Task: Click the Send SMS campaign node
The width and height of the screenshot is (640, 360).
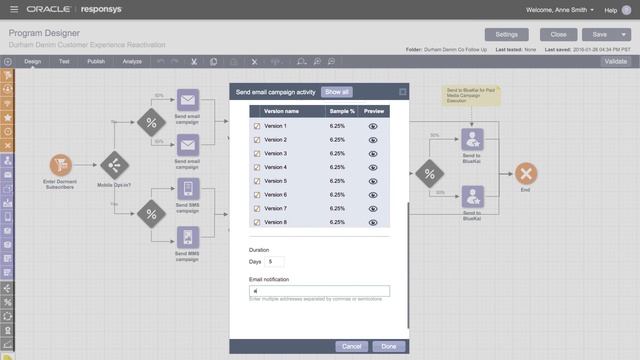Action: pos(188,189)
